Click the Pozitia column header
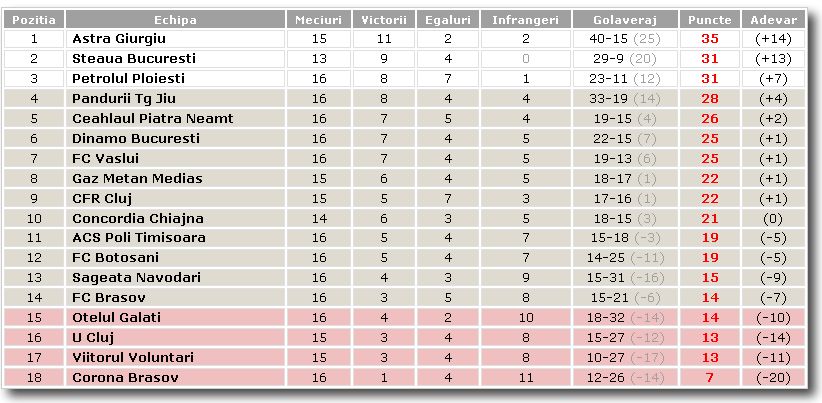The width and height of the screenshot is (822, 403). 34,20
